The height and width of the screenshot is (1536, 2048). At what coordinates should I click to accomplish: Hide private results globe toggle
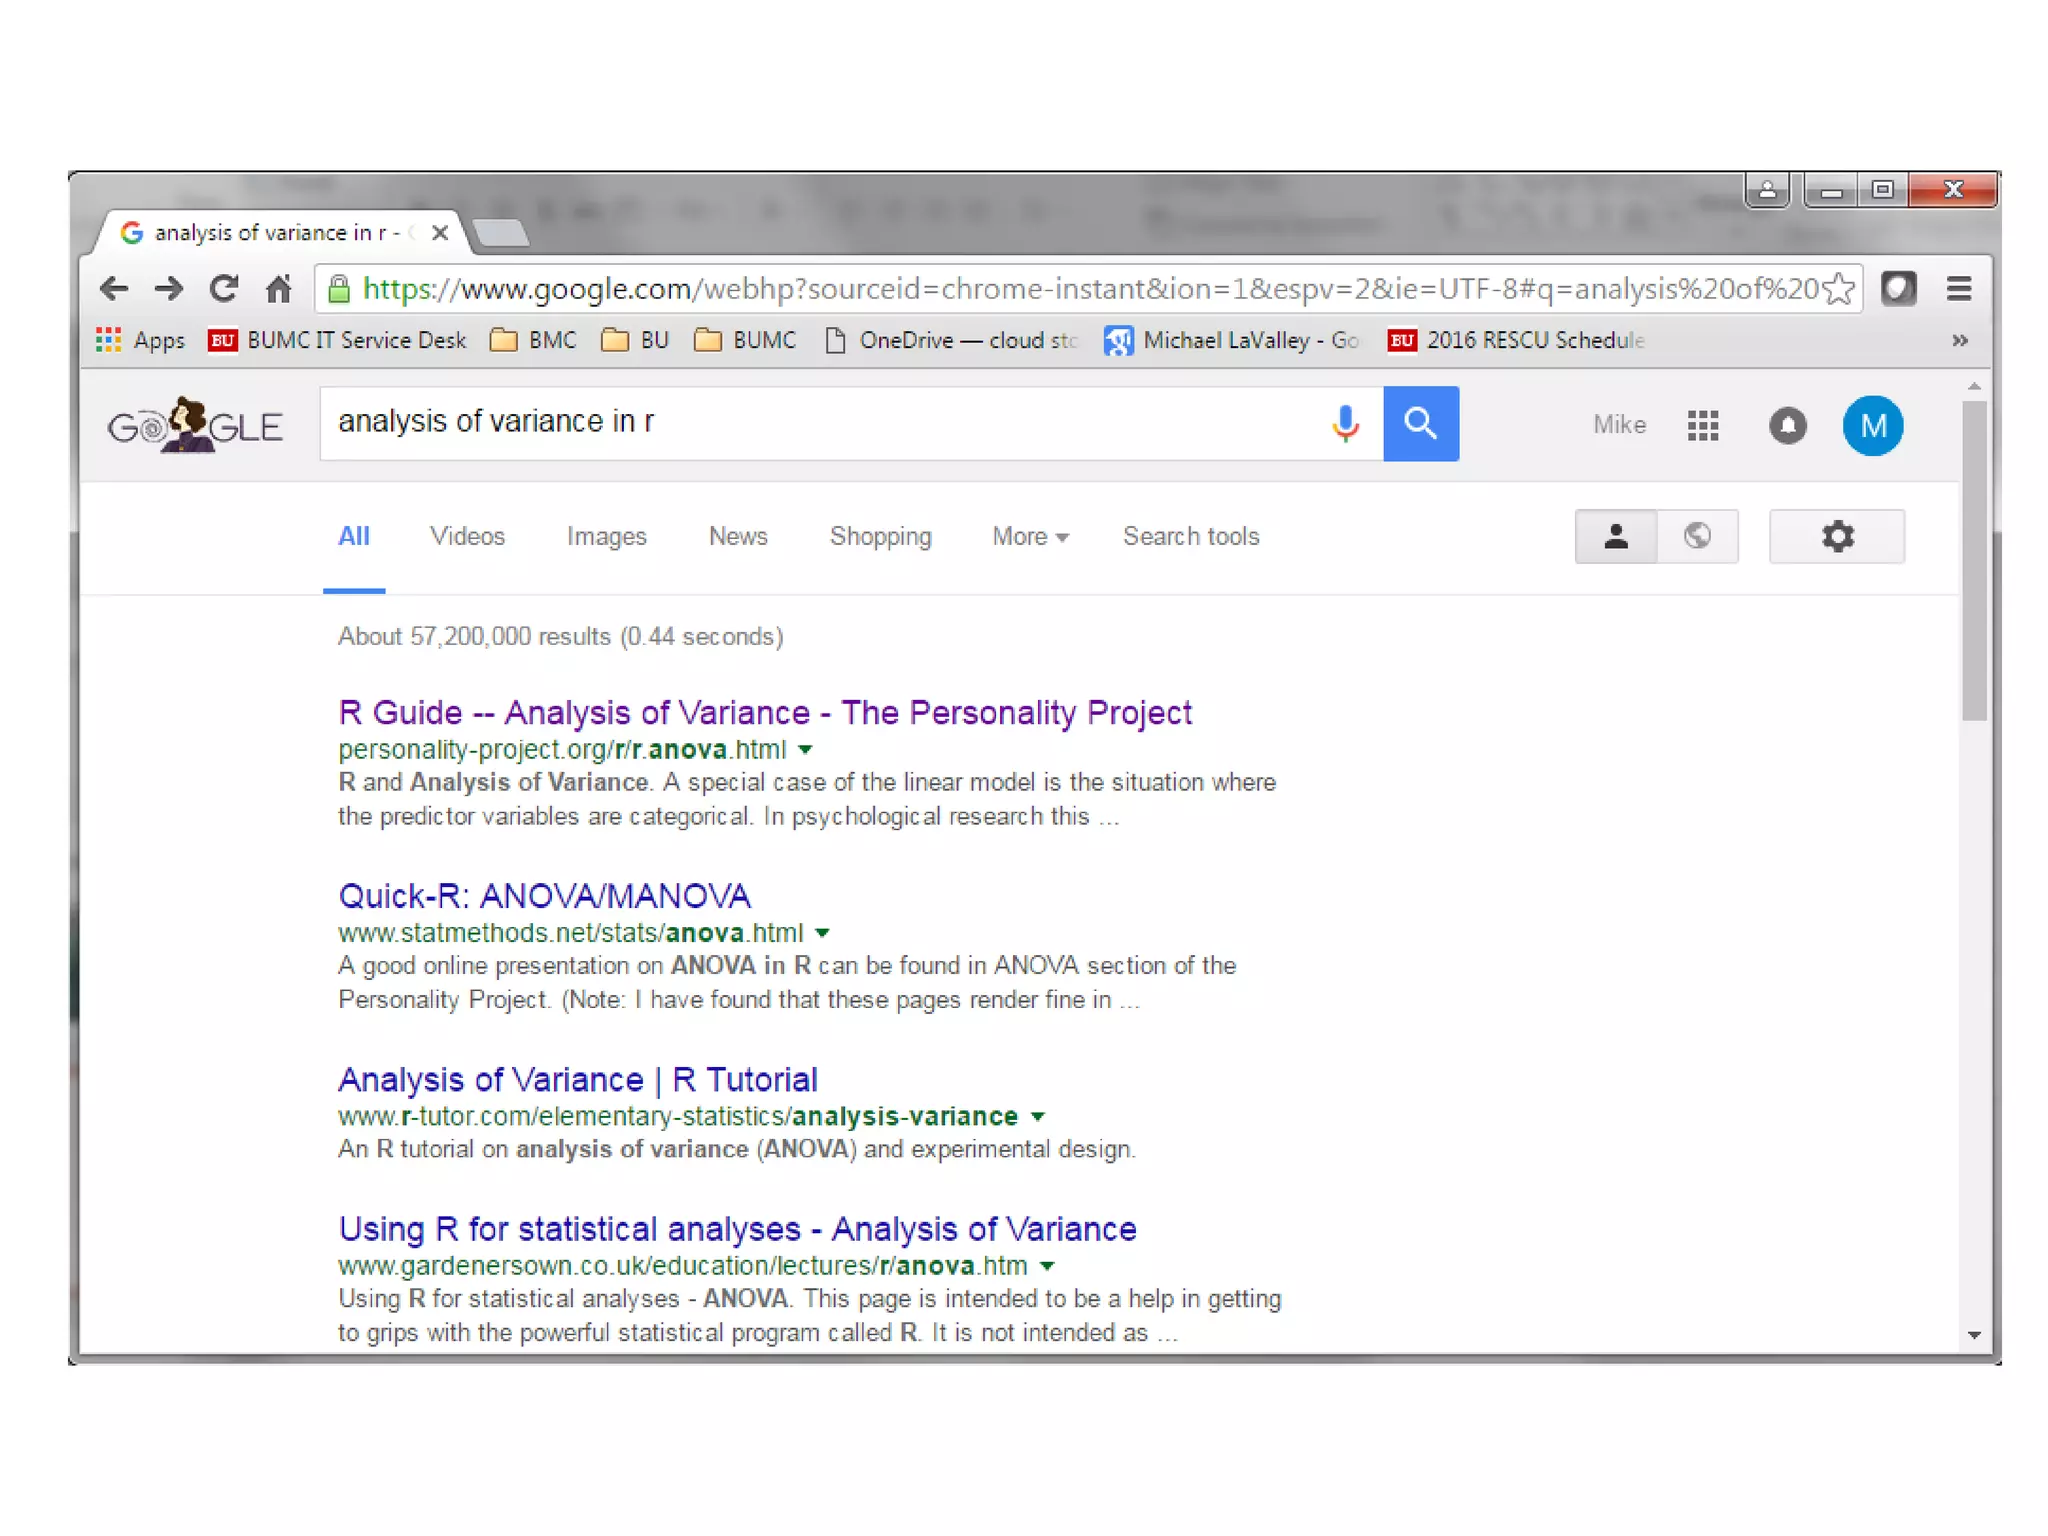pyautogui.click(x=1697, y=537)
